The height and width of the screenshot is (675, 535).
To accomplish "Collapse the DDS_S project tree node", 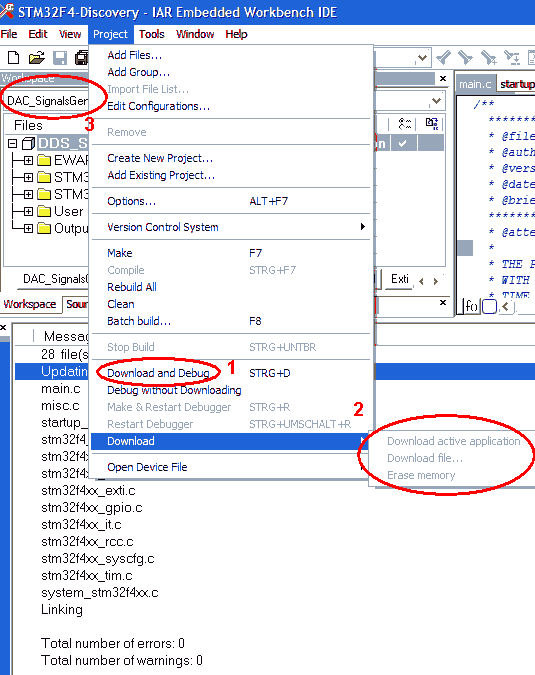I will [x=12, y=143].
